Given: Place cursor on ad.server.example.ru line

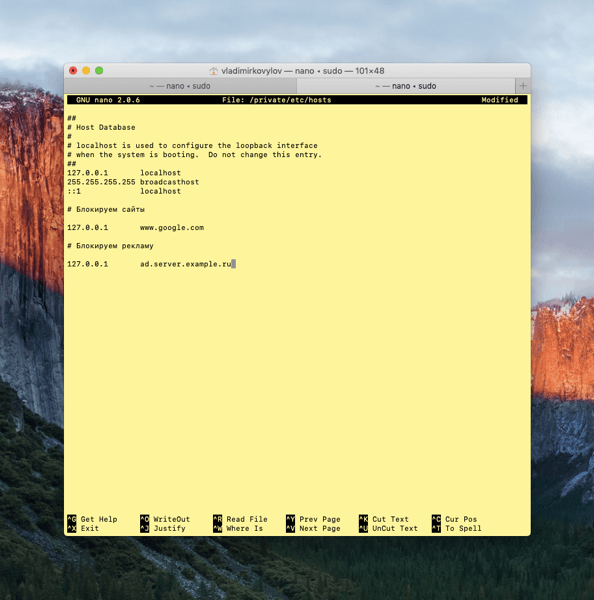Looking at the screenshot, I should (x=149, y=264).
